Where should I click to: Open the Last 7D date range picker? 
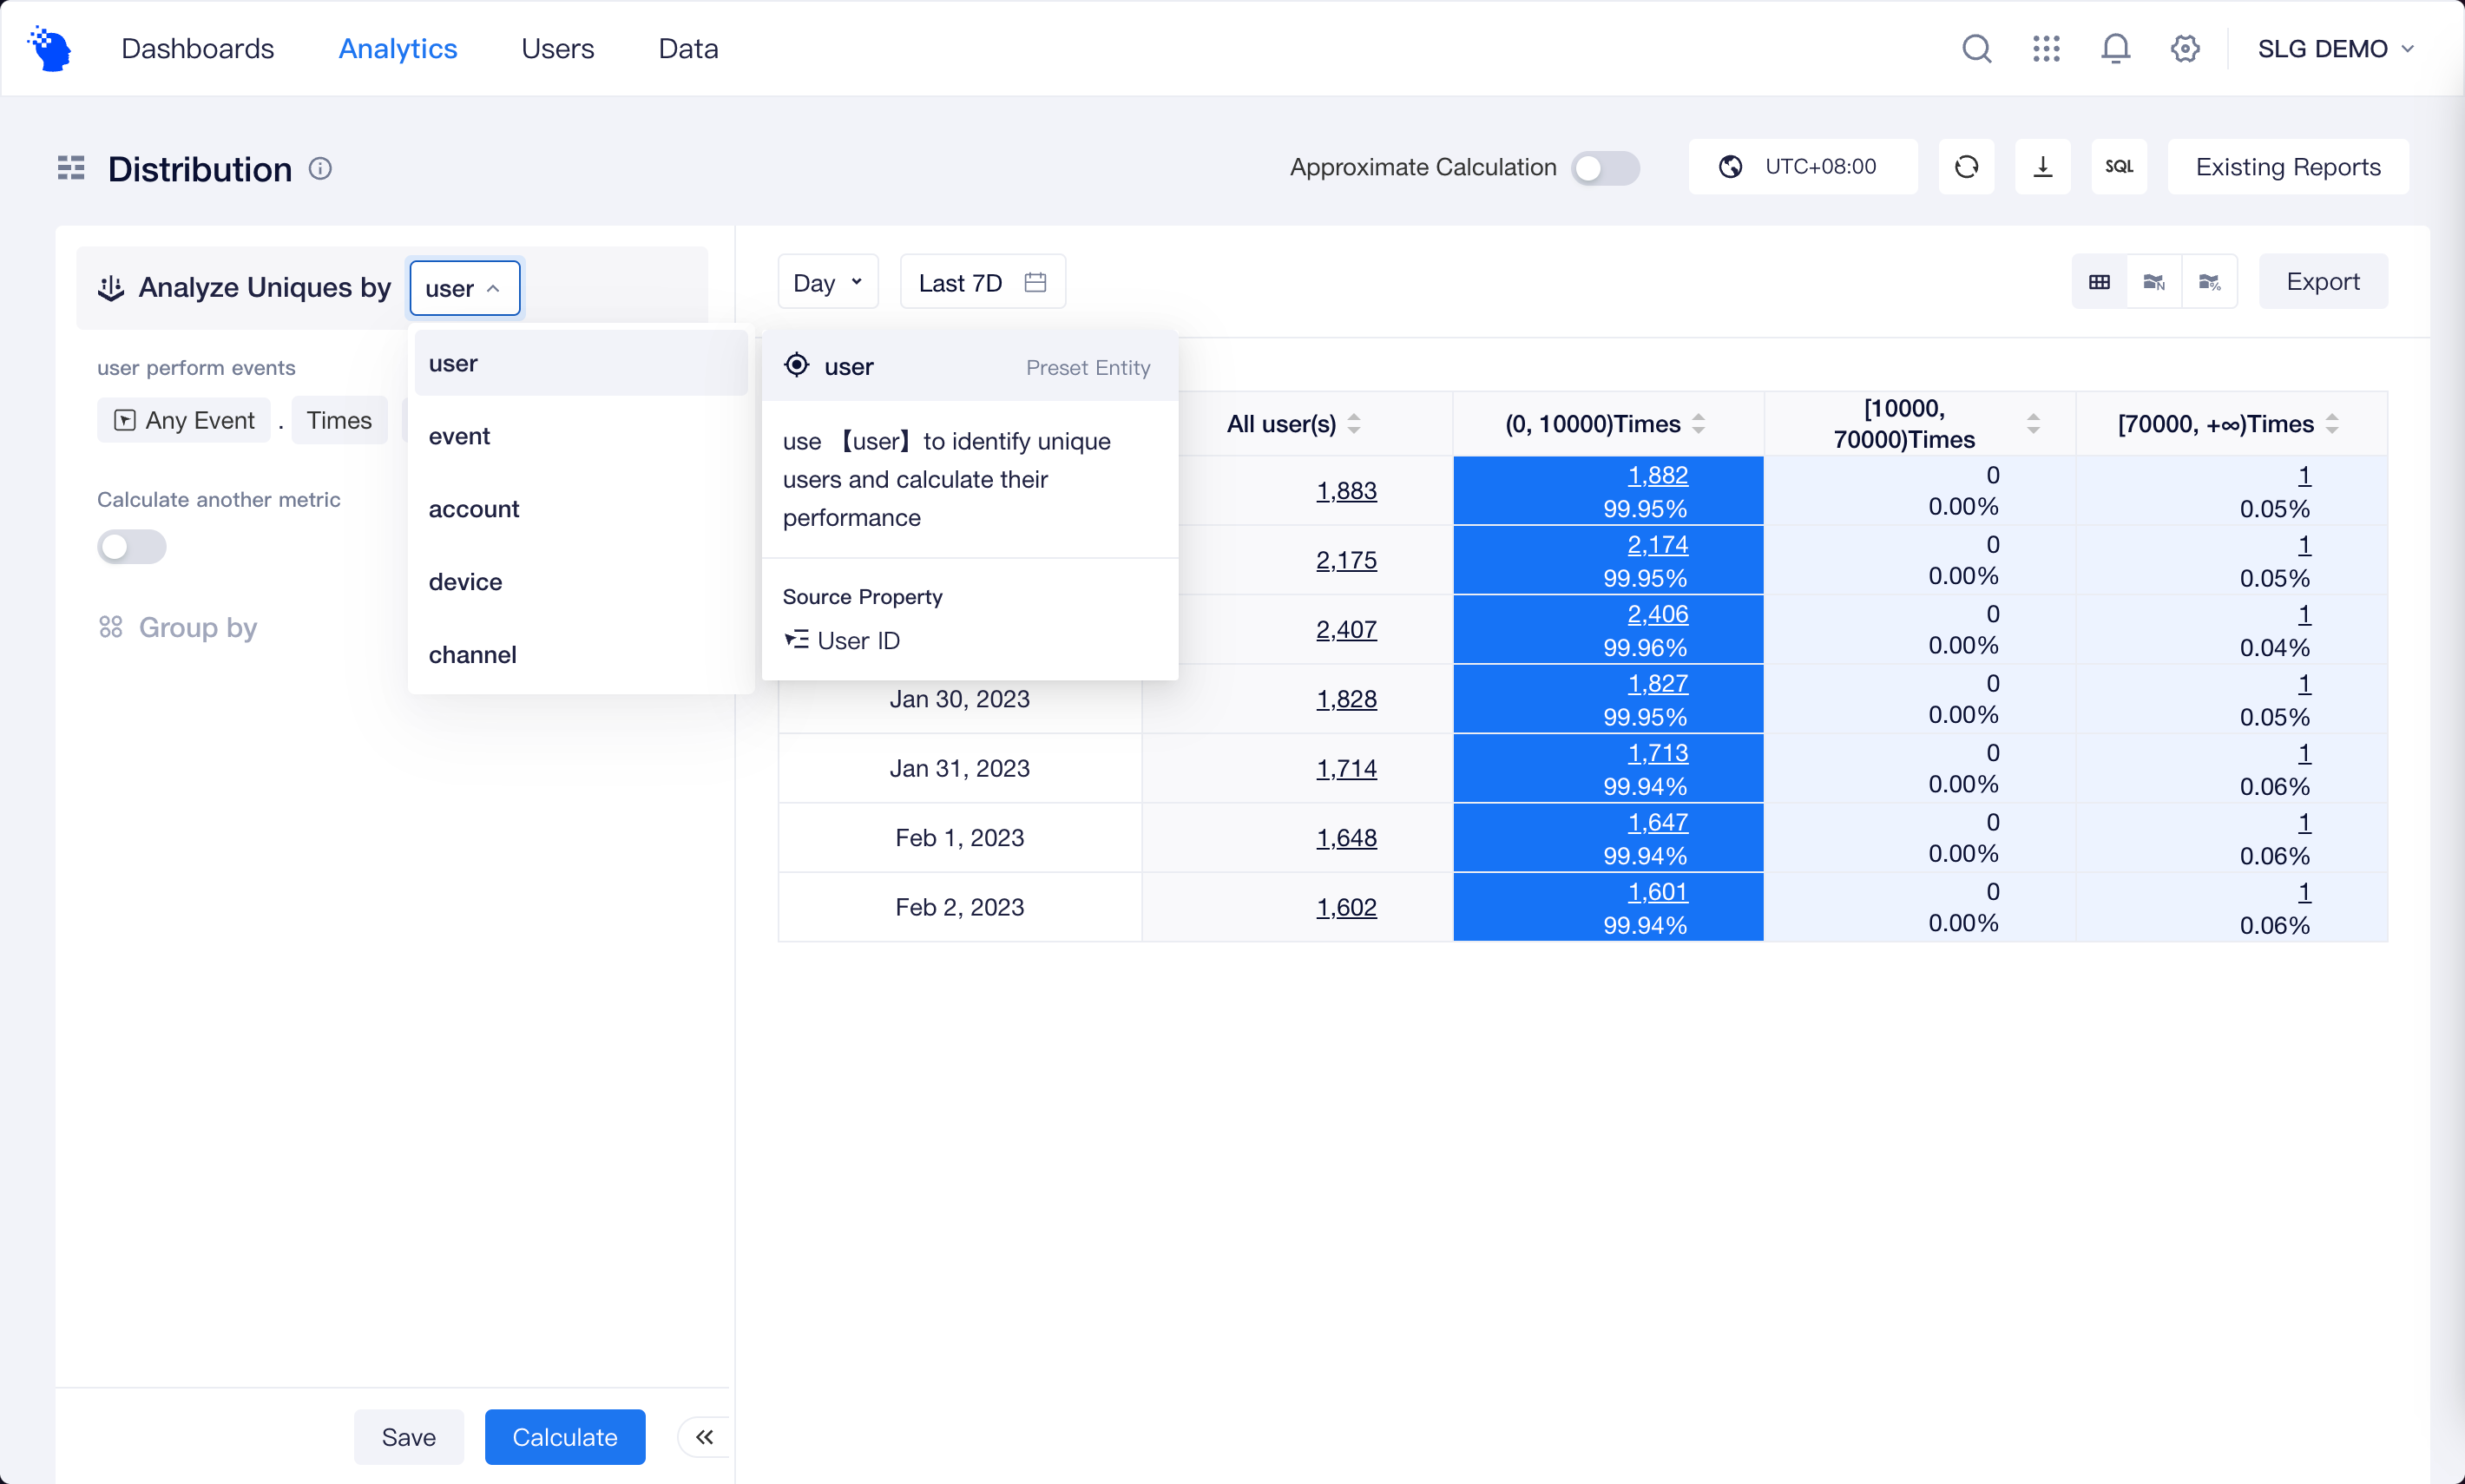click(983, 282)
